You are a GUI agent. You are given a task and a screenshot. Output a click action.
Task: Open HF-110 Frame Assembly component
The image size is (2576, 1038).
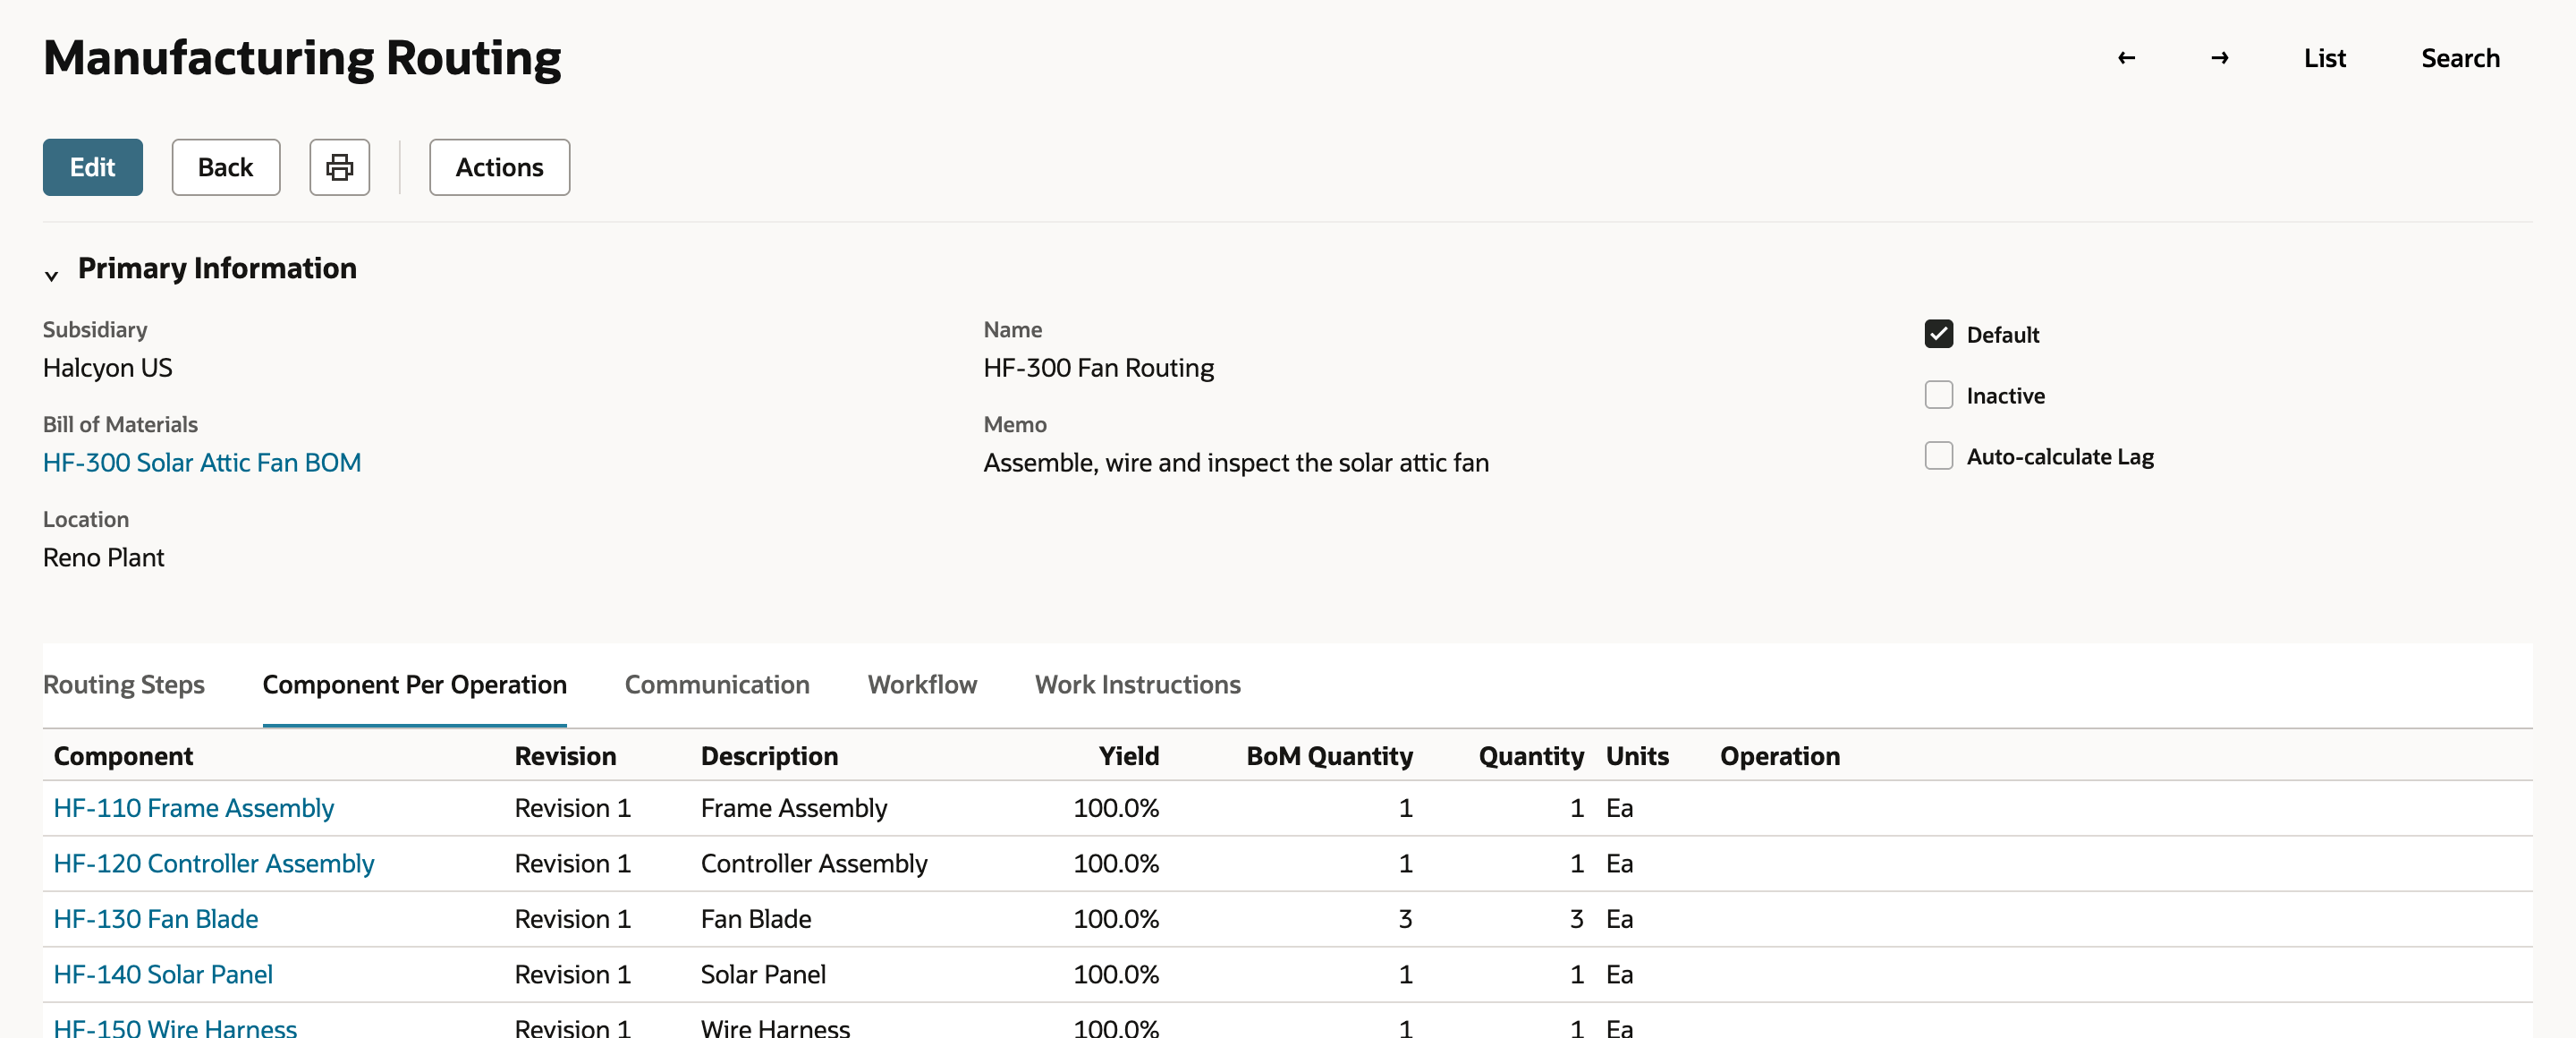point(193,808)
